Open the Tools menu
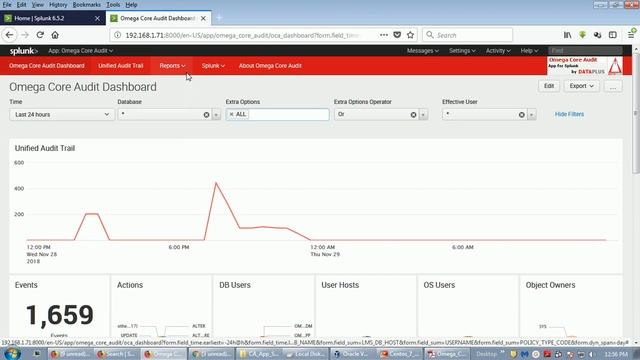640x360 pixels. coord(113,5)
